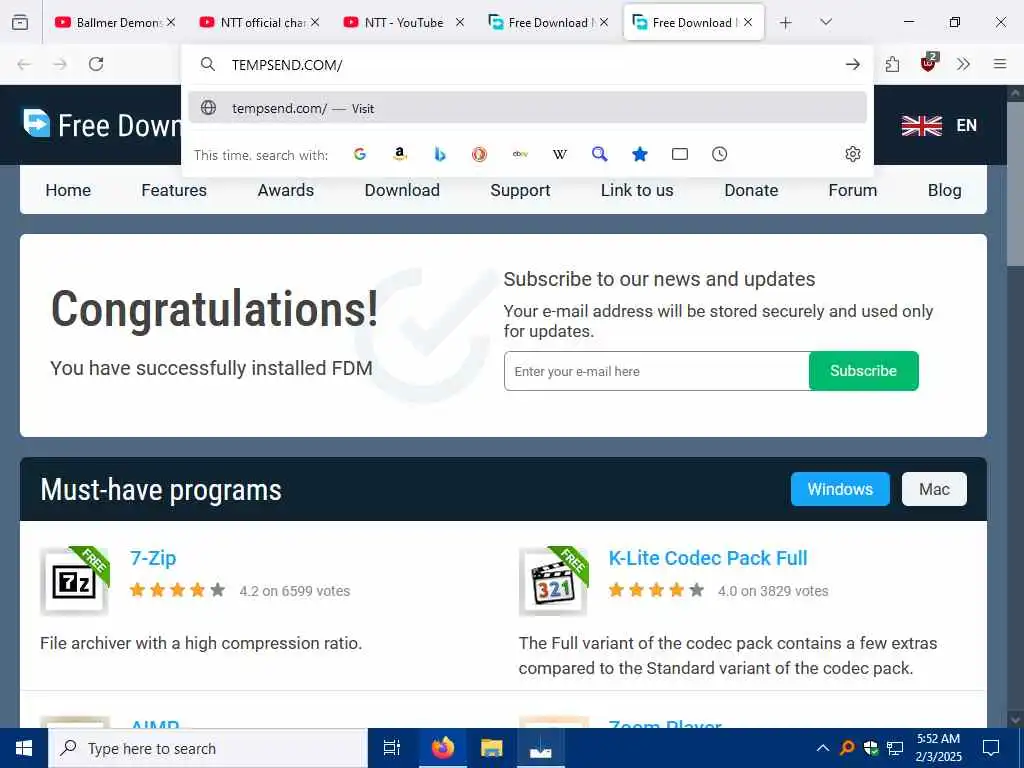
Task: Go back to previous page
Action: click(x=24, y=64)
